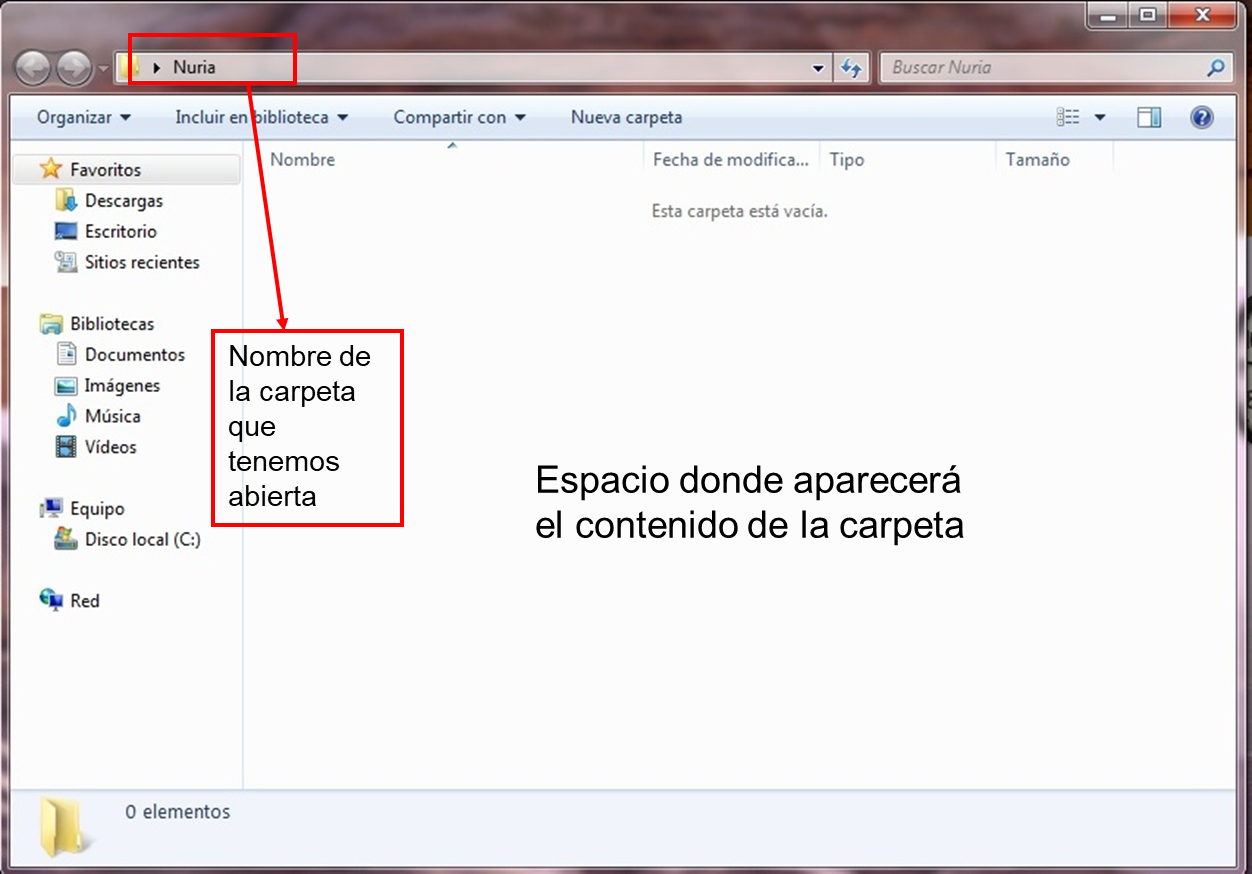The width and height of the screenshot is (1252, 874).
Task: Sort by the Nombre column header
Action: [x=303, y=160]
